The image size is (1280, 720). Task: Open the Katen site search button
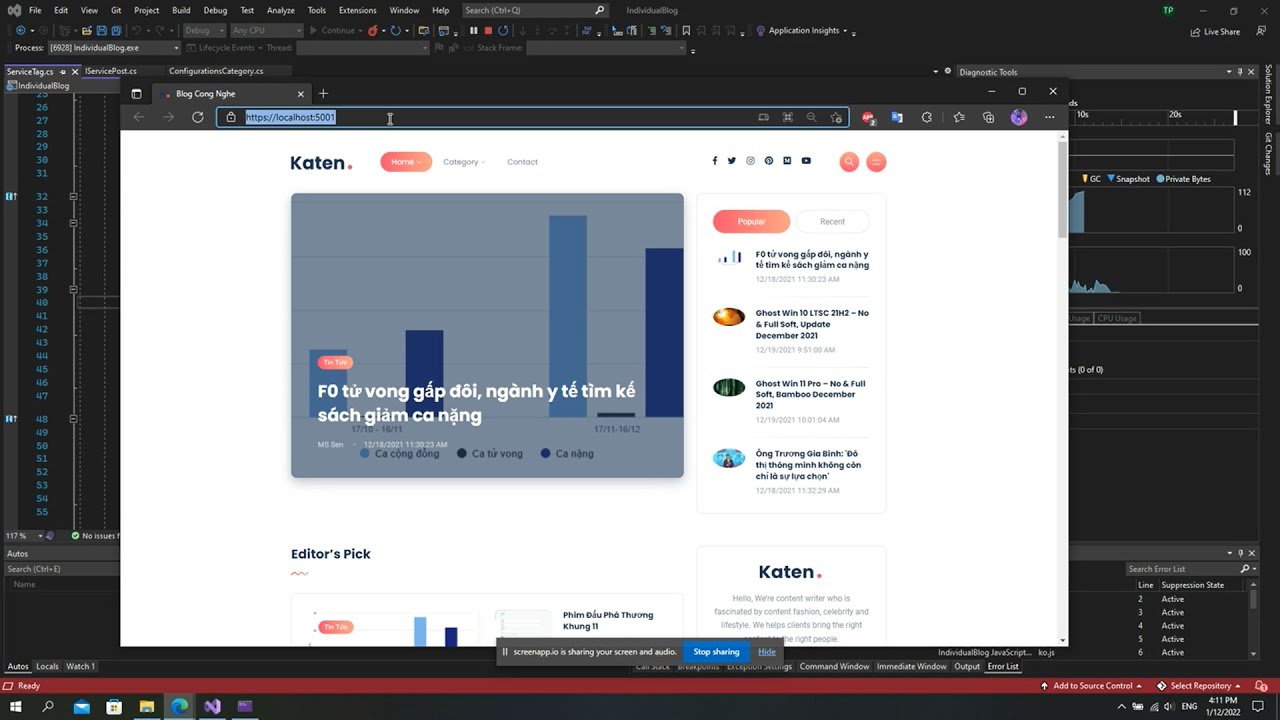pyautogui.click(x=849, y=162)
